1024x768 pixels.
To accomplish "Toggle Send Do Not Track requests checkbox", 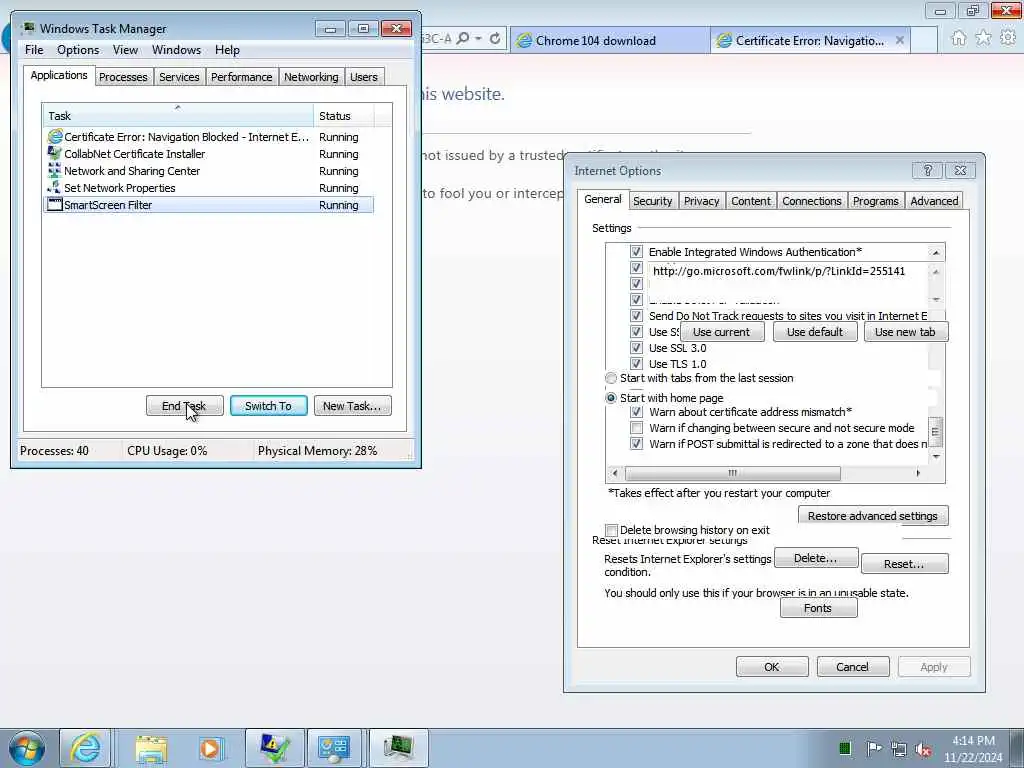I will pos(636,315).
